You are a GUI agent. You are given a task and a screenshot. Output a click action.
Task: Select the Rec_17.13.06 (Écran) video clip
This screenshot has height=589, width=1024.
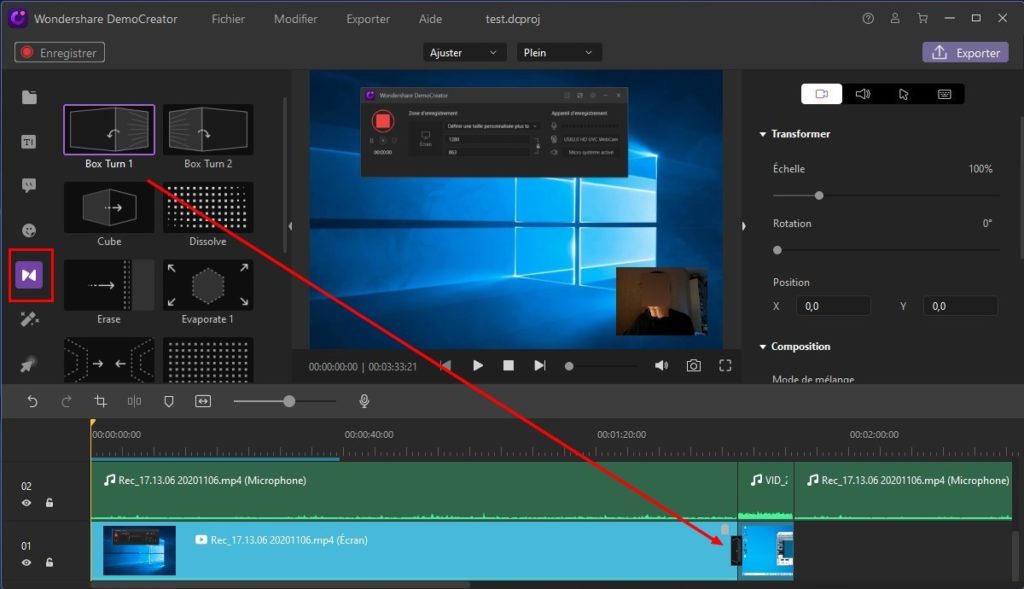[413, 550]
